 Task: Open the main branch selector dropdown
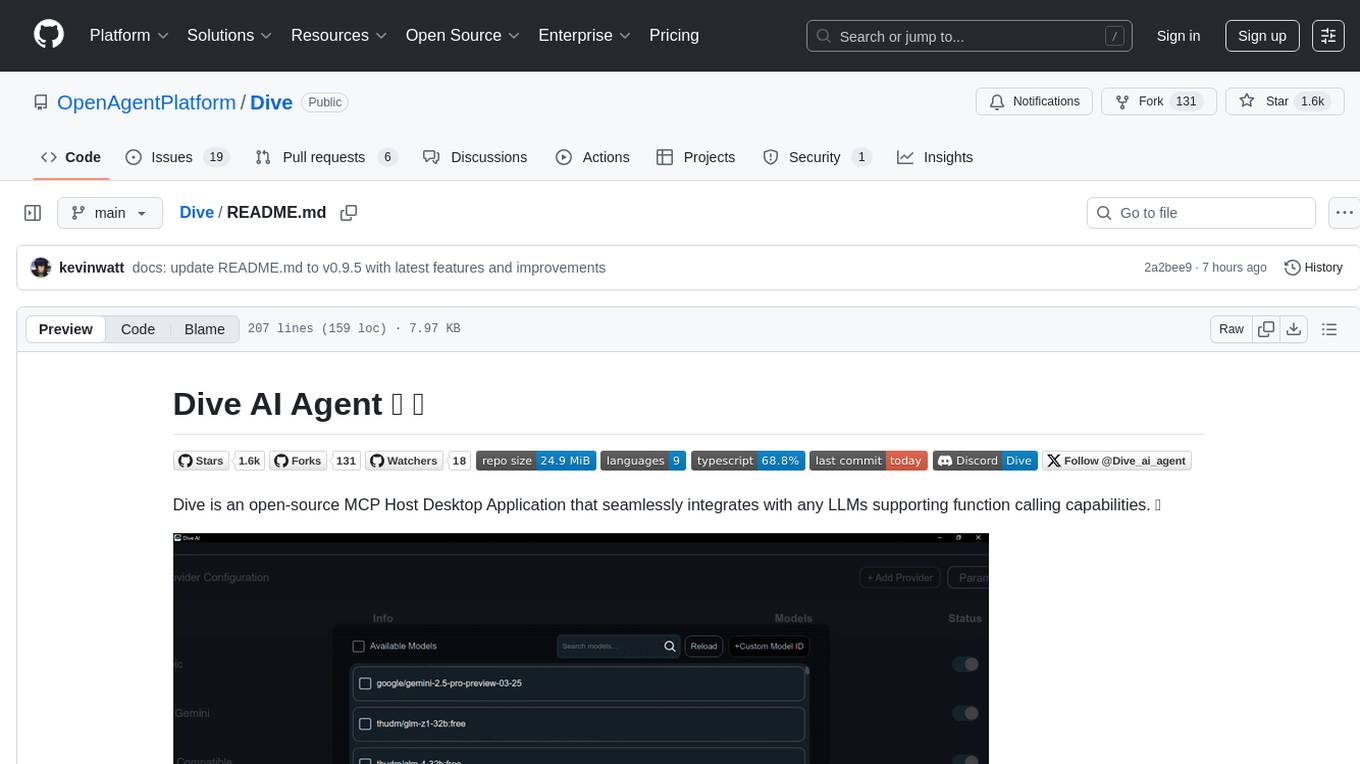click(x=110, y=213)
